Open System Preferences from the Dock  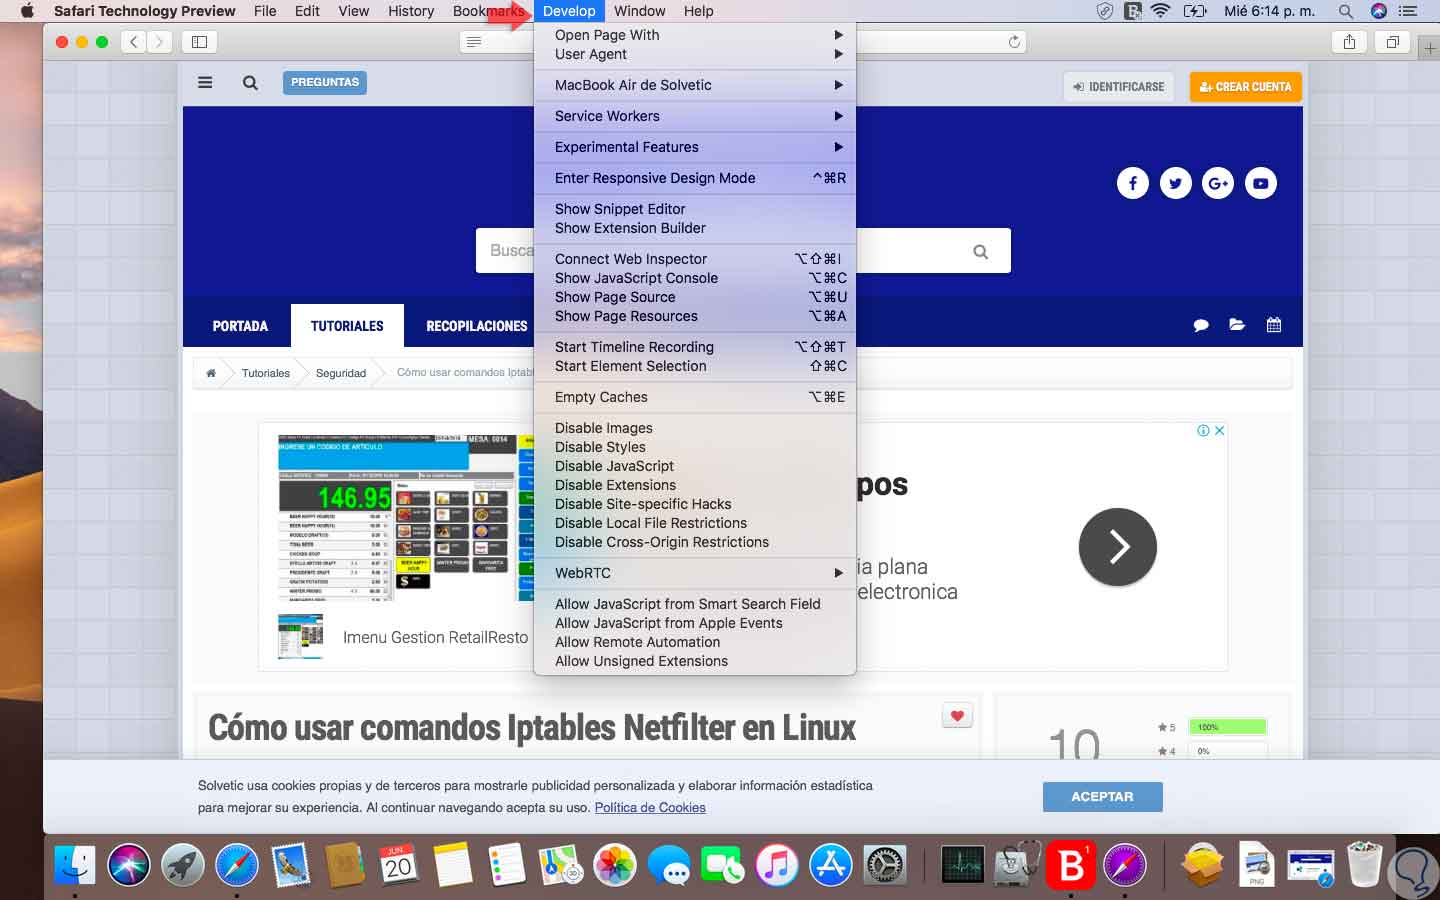click(x=885, y=865)
